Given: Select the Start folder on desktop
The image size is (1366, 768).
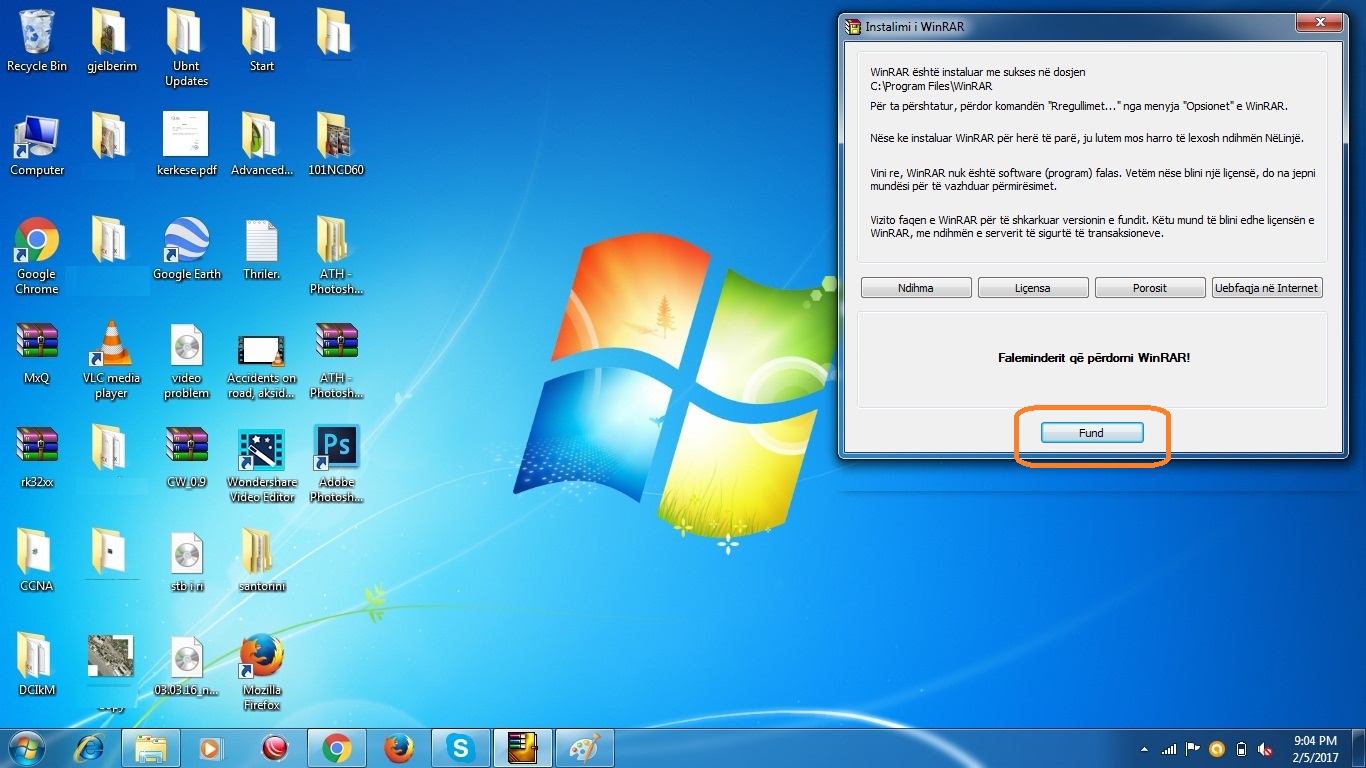Looking at the screenshot, I should 261,41.
